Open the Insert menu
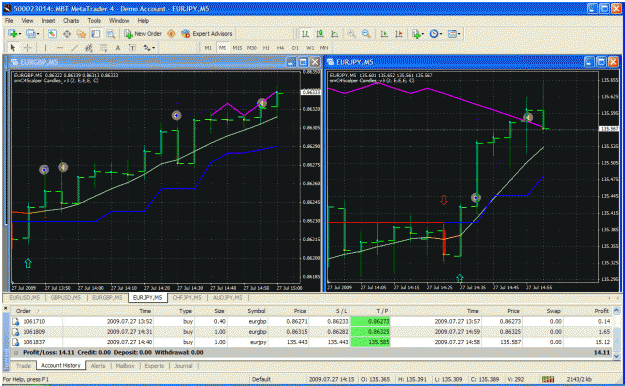Screen dimensions: 625x386 tap(48, 21)
